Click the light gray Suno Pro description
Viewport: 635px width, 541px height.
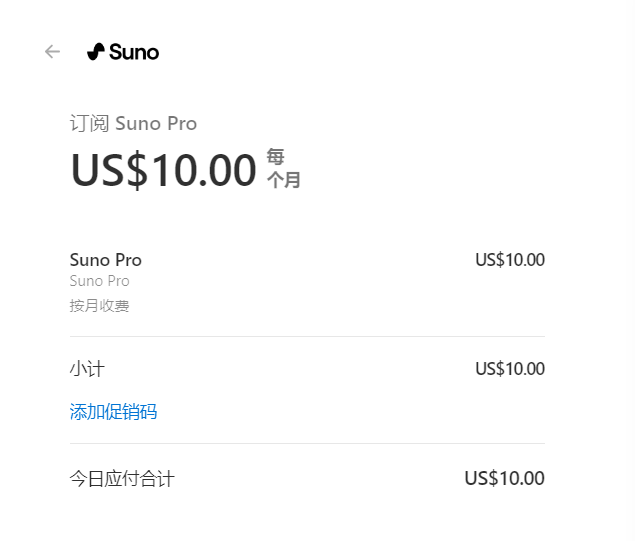pos(99,281)
